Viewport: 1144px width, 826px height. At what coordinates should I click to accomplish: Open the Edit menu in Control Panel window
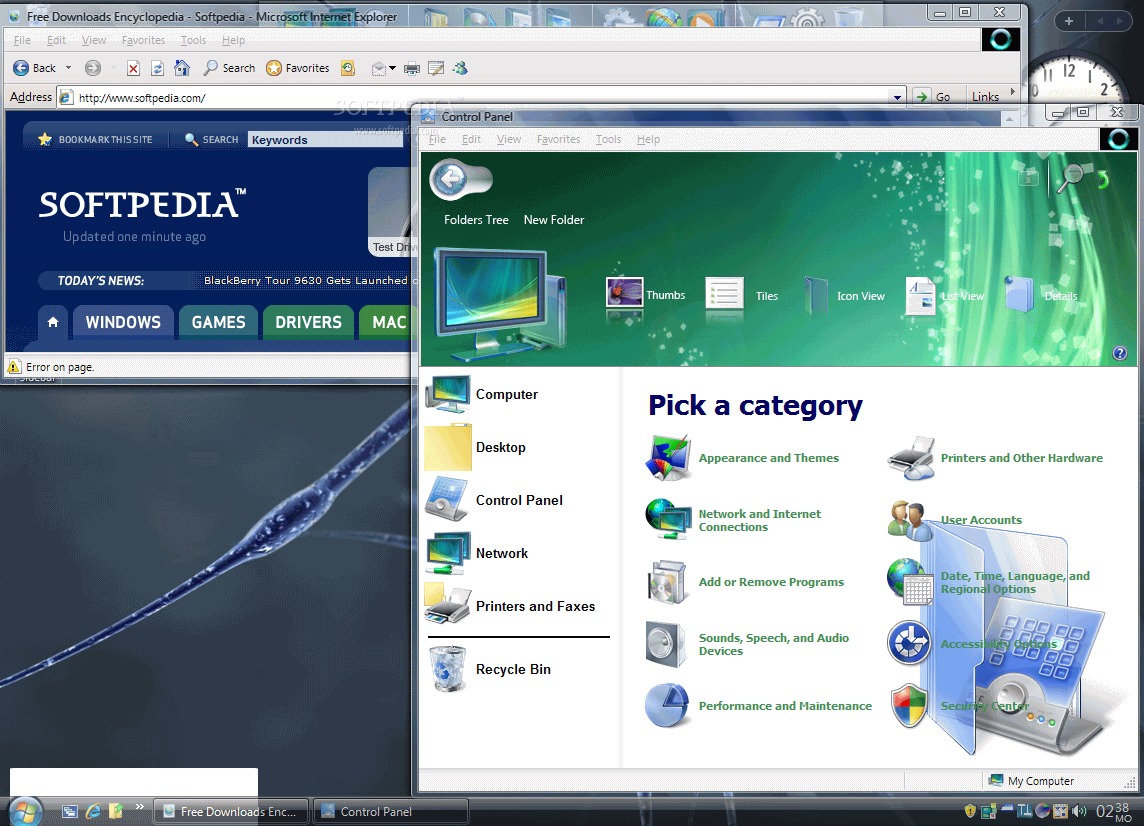[471, 139]
